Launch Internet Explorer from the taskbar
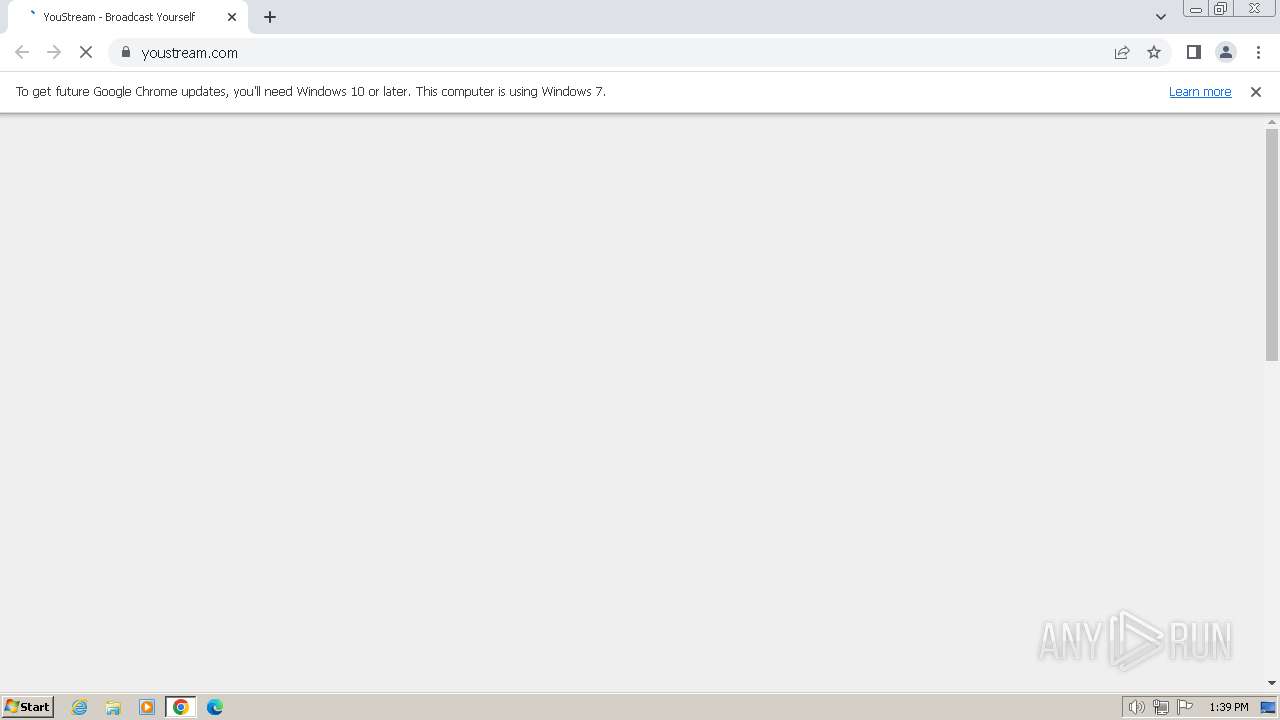 pyautogui.click(x=80, y=707)
